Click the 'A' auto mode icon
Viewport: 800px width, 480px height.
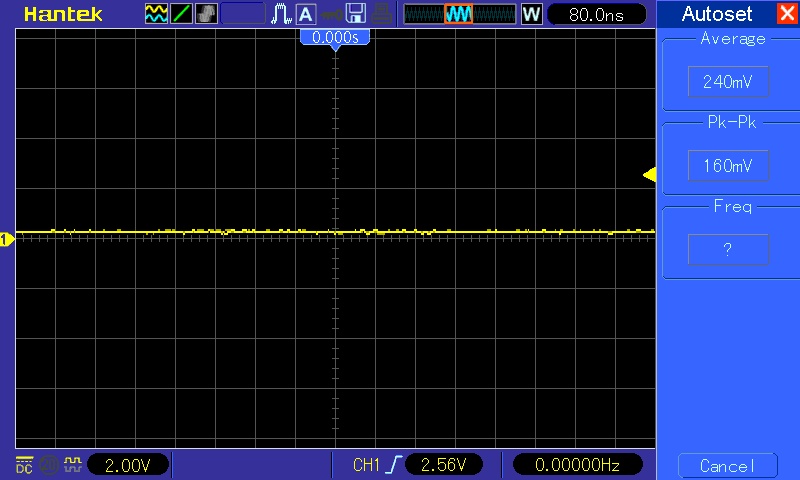(x=305, y=14)
